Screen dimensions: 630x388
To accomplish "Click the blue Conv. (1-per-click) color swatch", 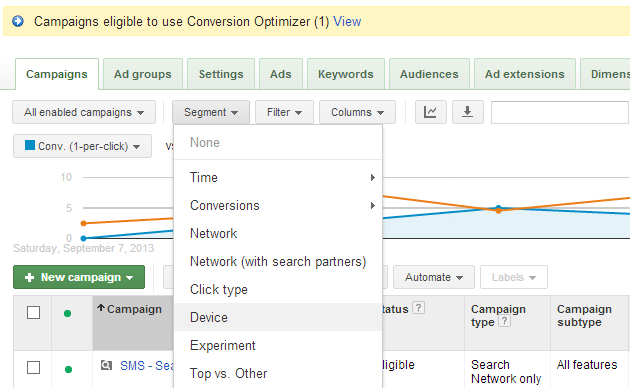I will (x=30, y=145).
